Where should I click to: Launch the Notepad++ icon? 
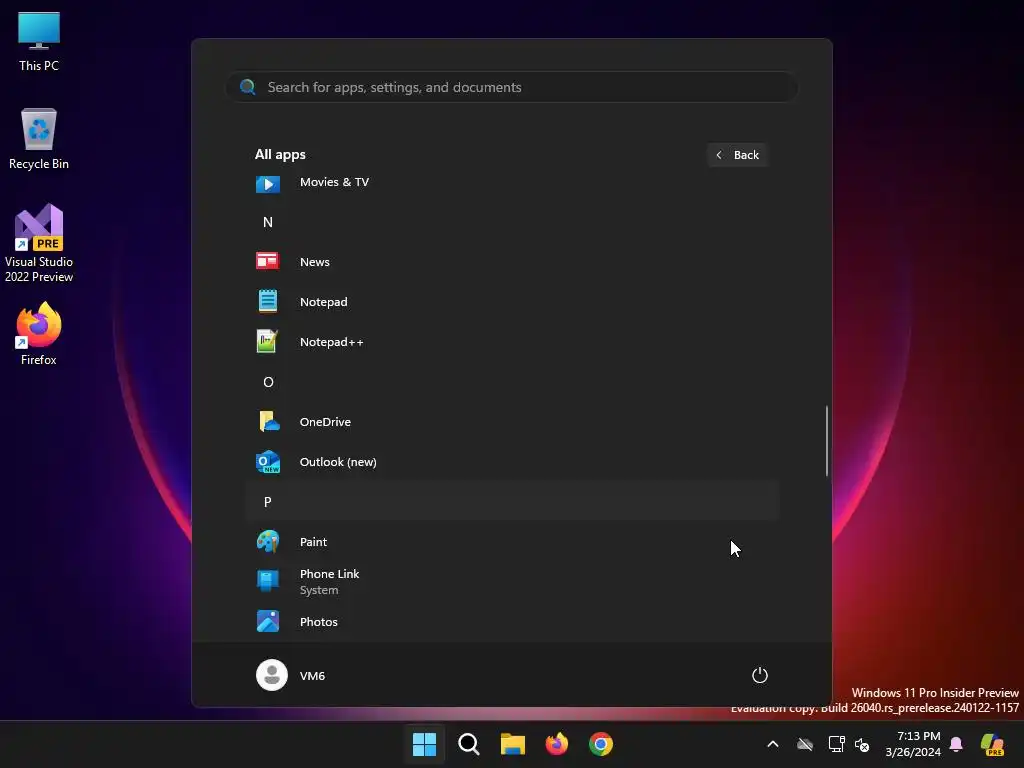[x=268, y=341]
